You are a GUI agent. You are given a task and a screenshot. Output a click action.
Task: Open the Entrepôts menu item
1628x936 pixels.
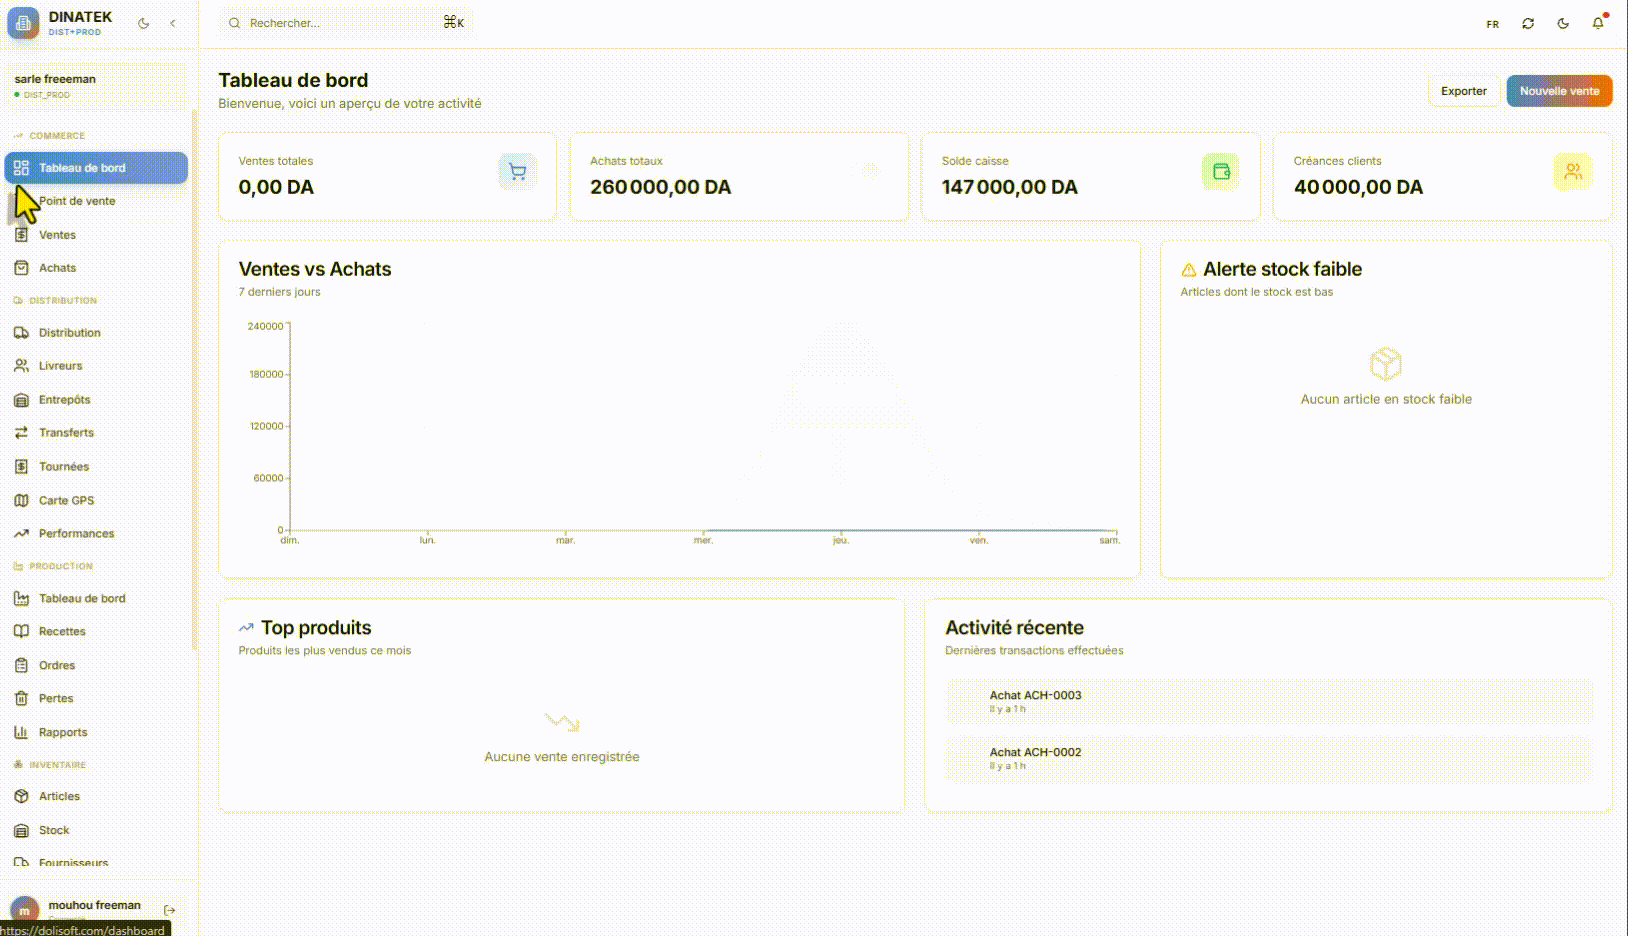[x=64, y=400]
